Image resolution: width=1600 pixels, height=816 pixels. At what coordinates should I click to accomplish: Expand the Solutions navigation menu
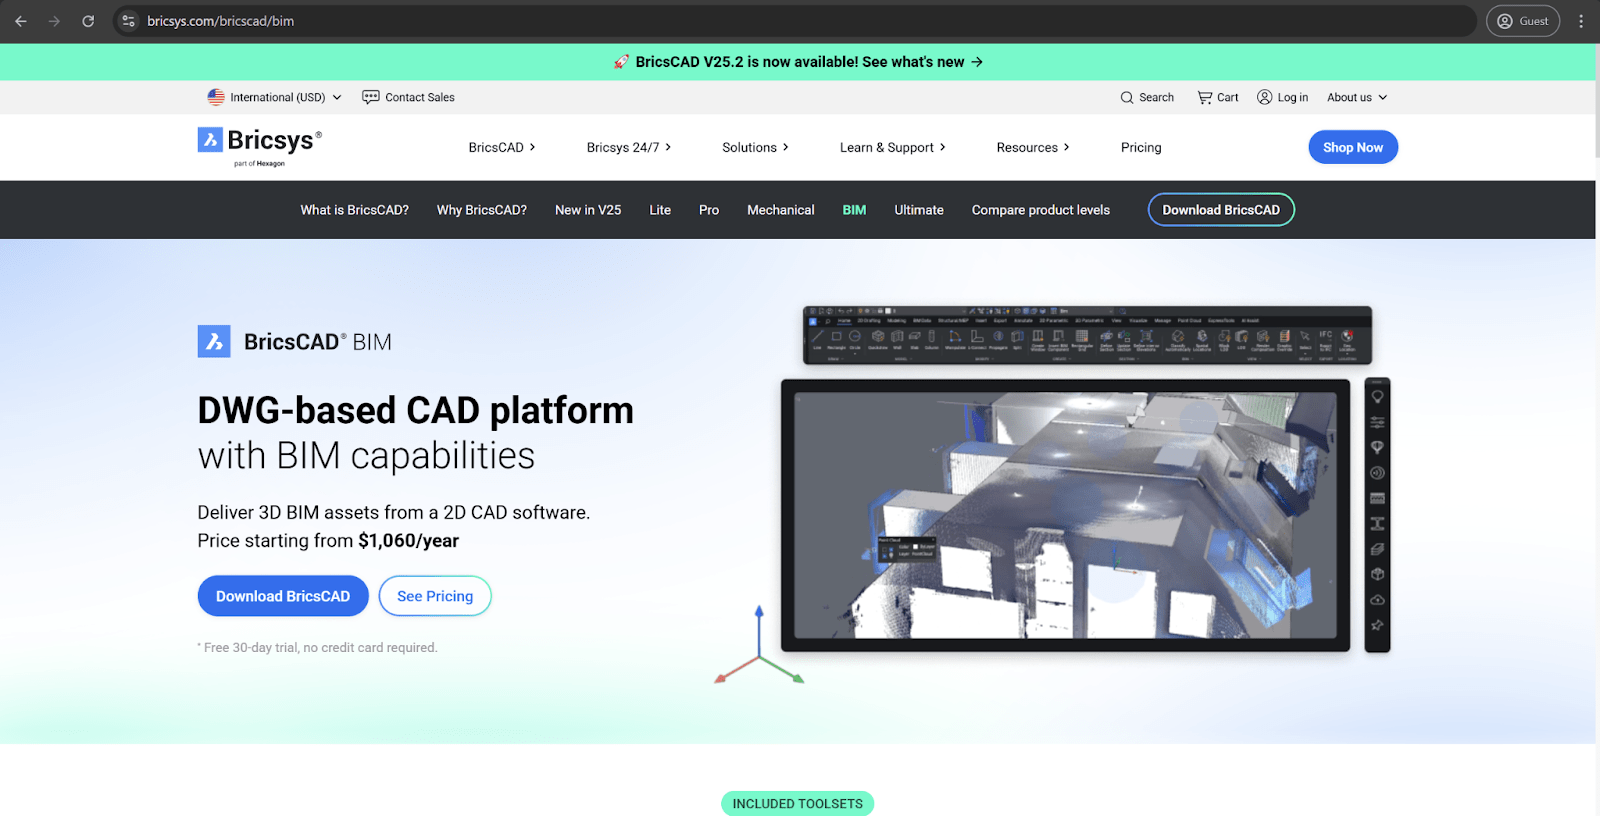(x=756, y=147)
